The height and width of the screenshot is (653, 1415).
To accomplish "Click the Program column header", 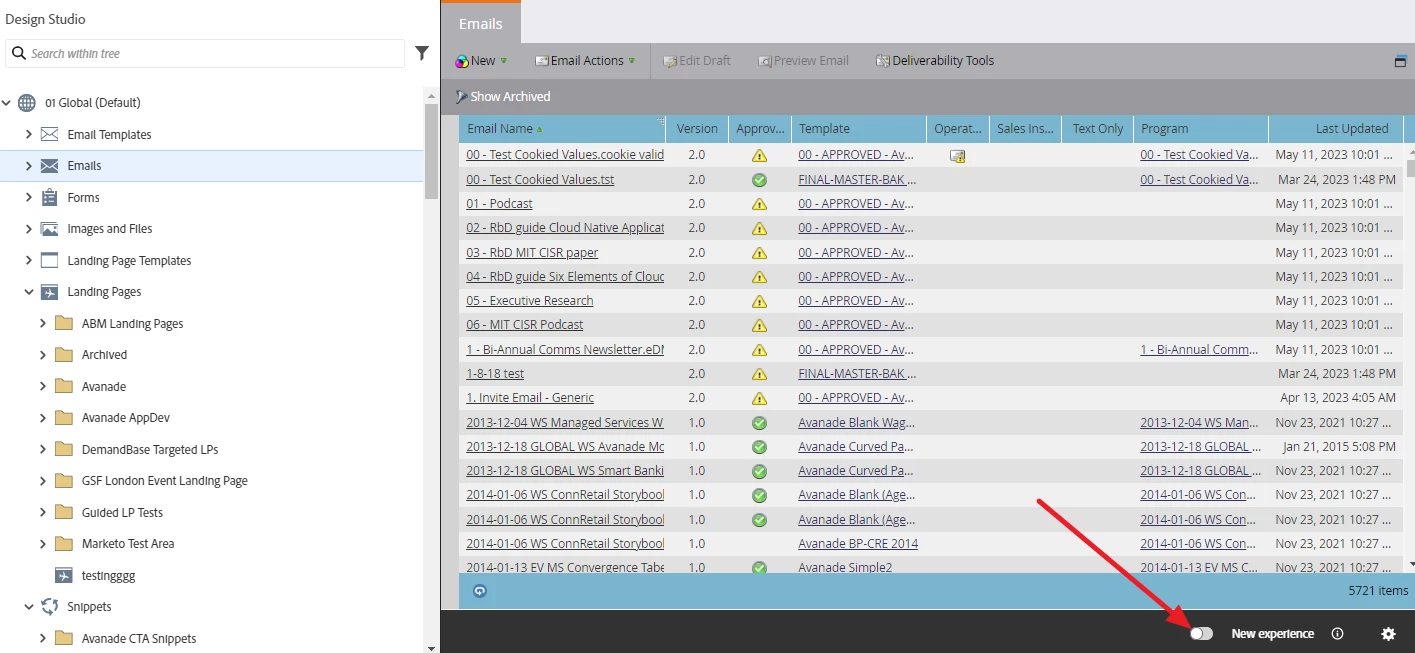I will click(1203, 129).
